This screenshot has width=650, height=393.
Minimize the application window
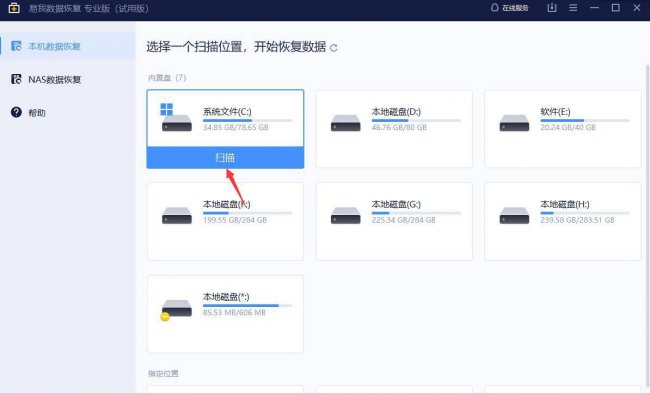point(594,8)
